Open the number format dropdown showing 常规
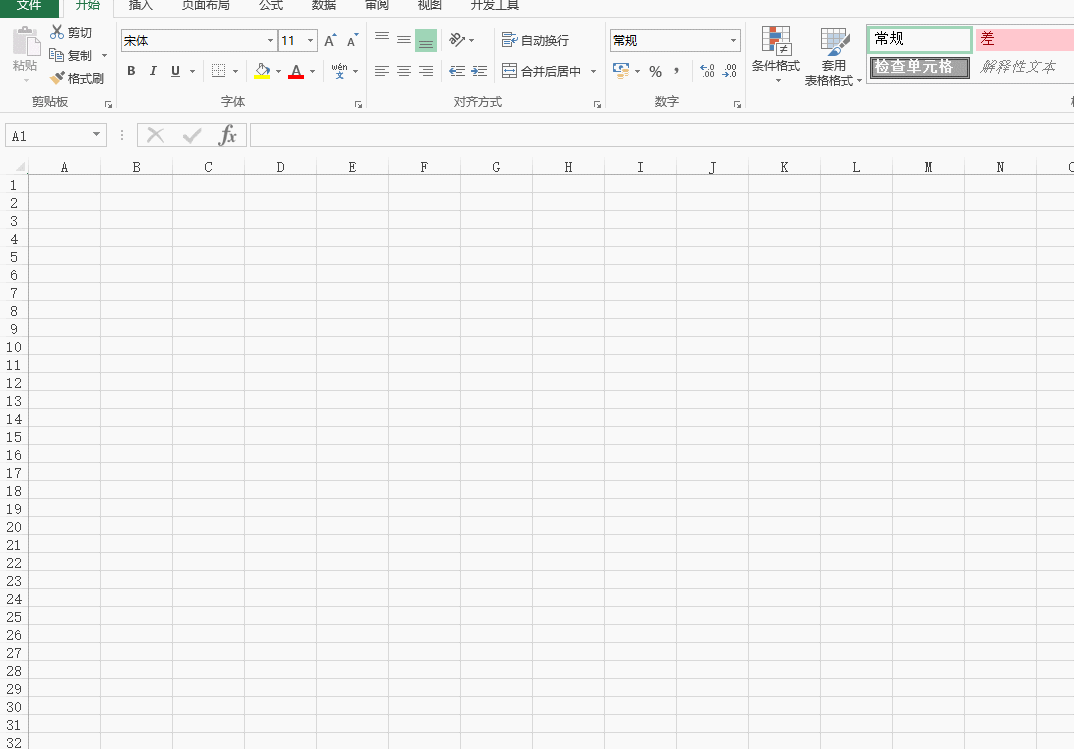This screenshot has height=749, width=1074. pos(733,41)
